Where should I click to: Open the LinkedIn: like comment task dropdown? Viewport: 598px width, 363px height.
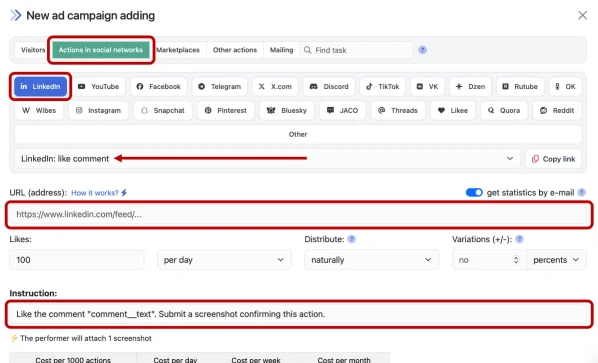(267, 159)
